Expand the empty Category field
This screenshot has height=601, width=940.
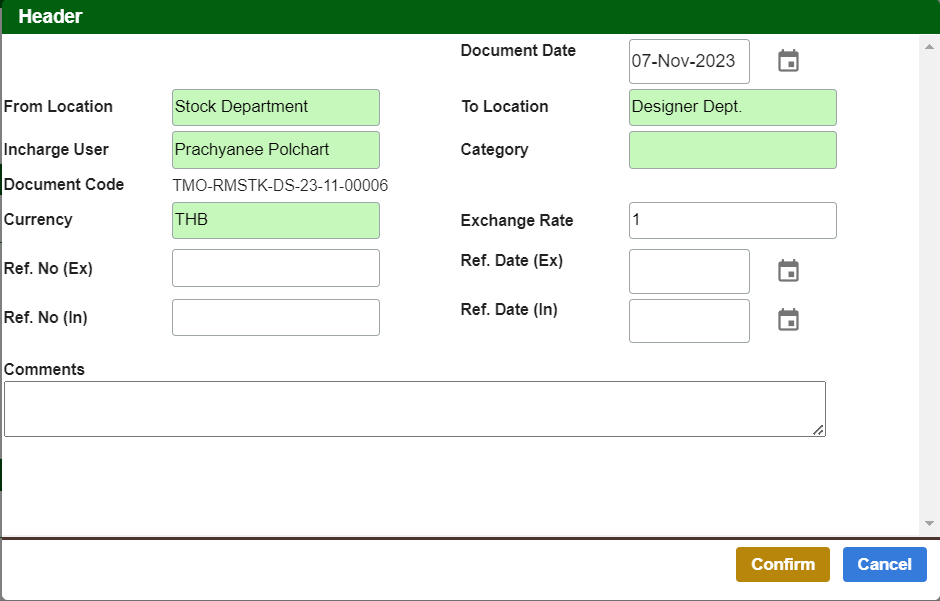click(x=732, y=150)
